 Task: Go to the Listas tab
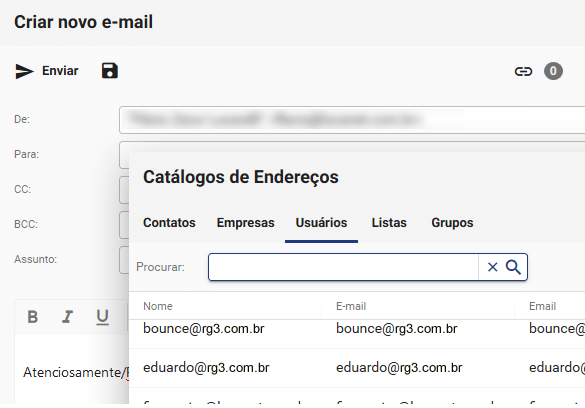tap(389, 223)
